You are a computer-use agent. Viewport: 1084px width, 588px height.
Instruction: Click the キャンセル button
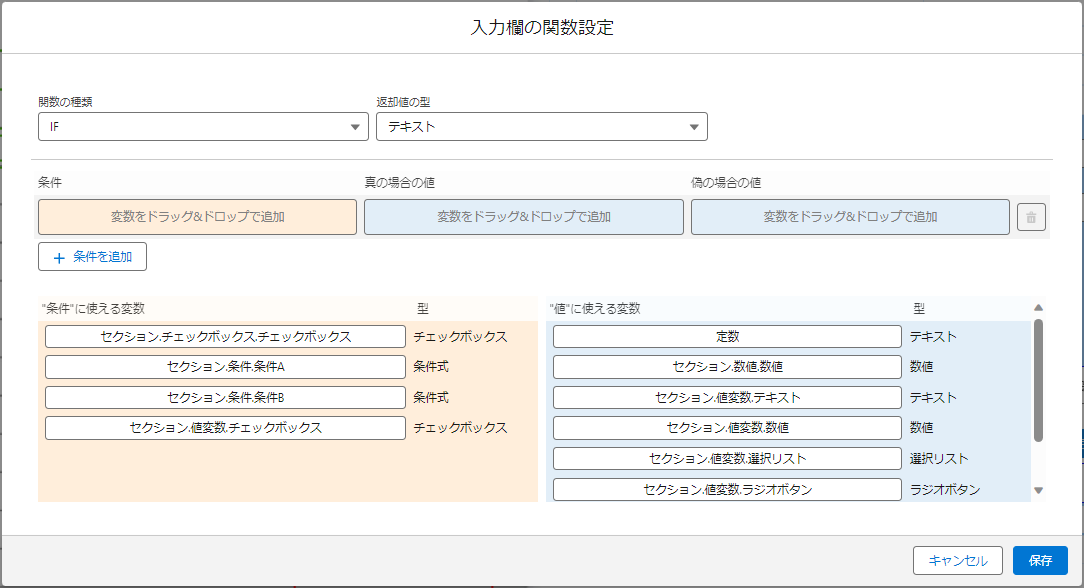[x=957, y=560]
